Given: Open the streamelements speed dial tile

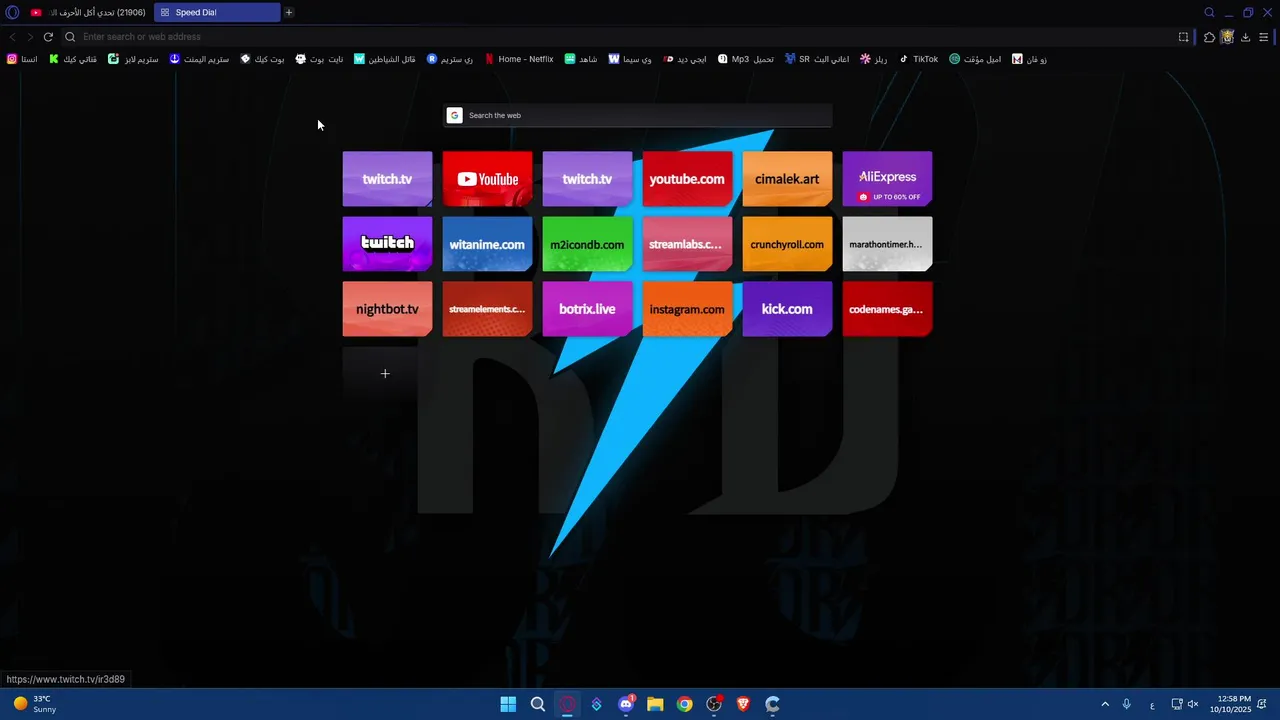Looking at the screenshot, I should (487, 309).
